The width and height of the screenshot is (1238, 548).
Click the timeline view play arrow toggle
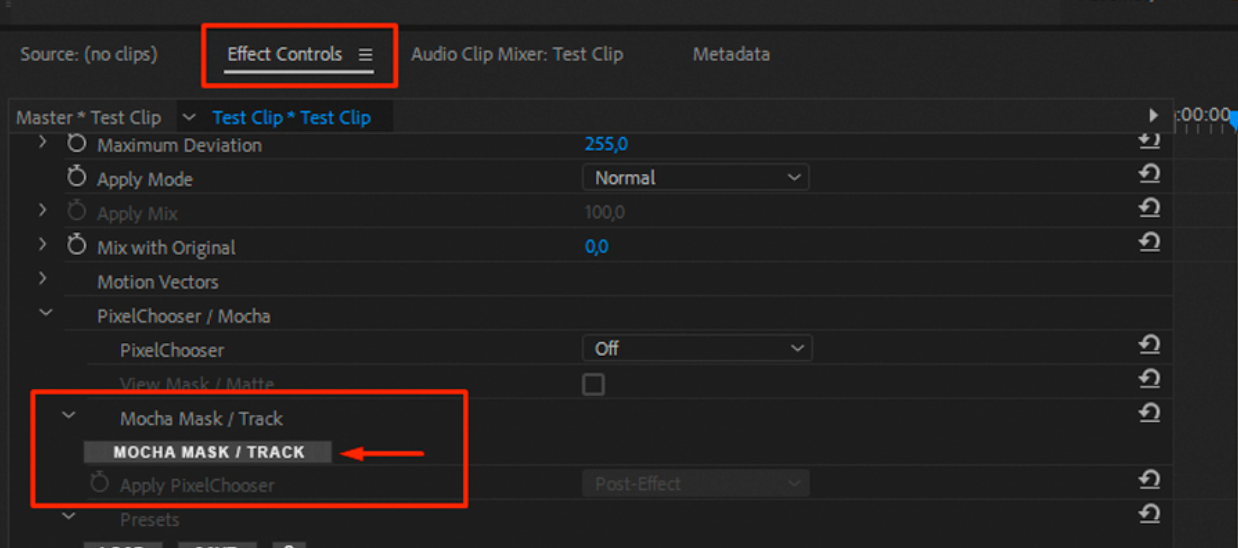1153,115
